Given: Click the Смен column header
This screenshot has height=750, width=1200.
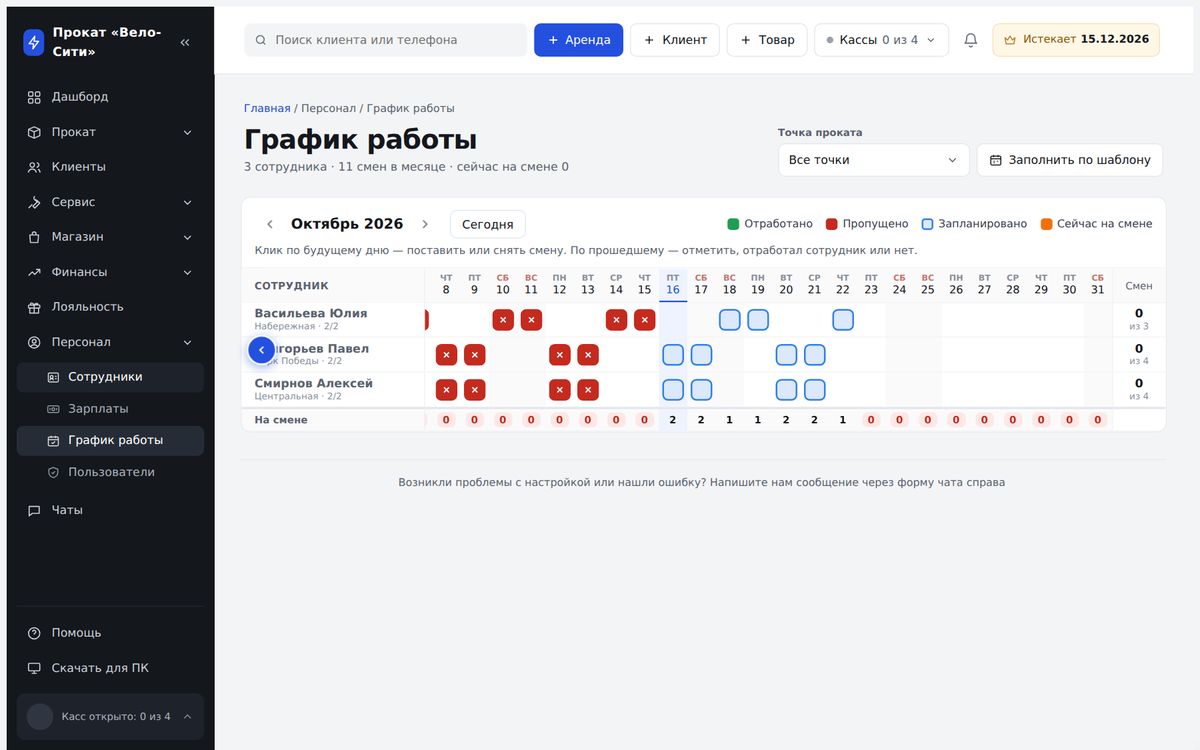Looking at the screenshot, I should tap(1139, 286).
